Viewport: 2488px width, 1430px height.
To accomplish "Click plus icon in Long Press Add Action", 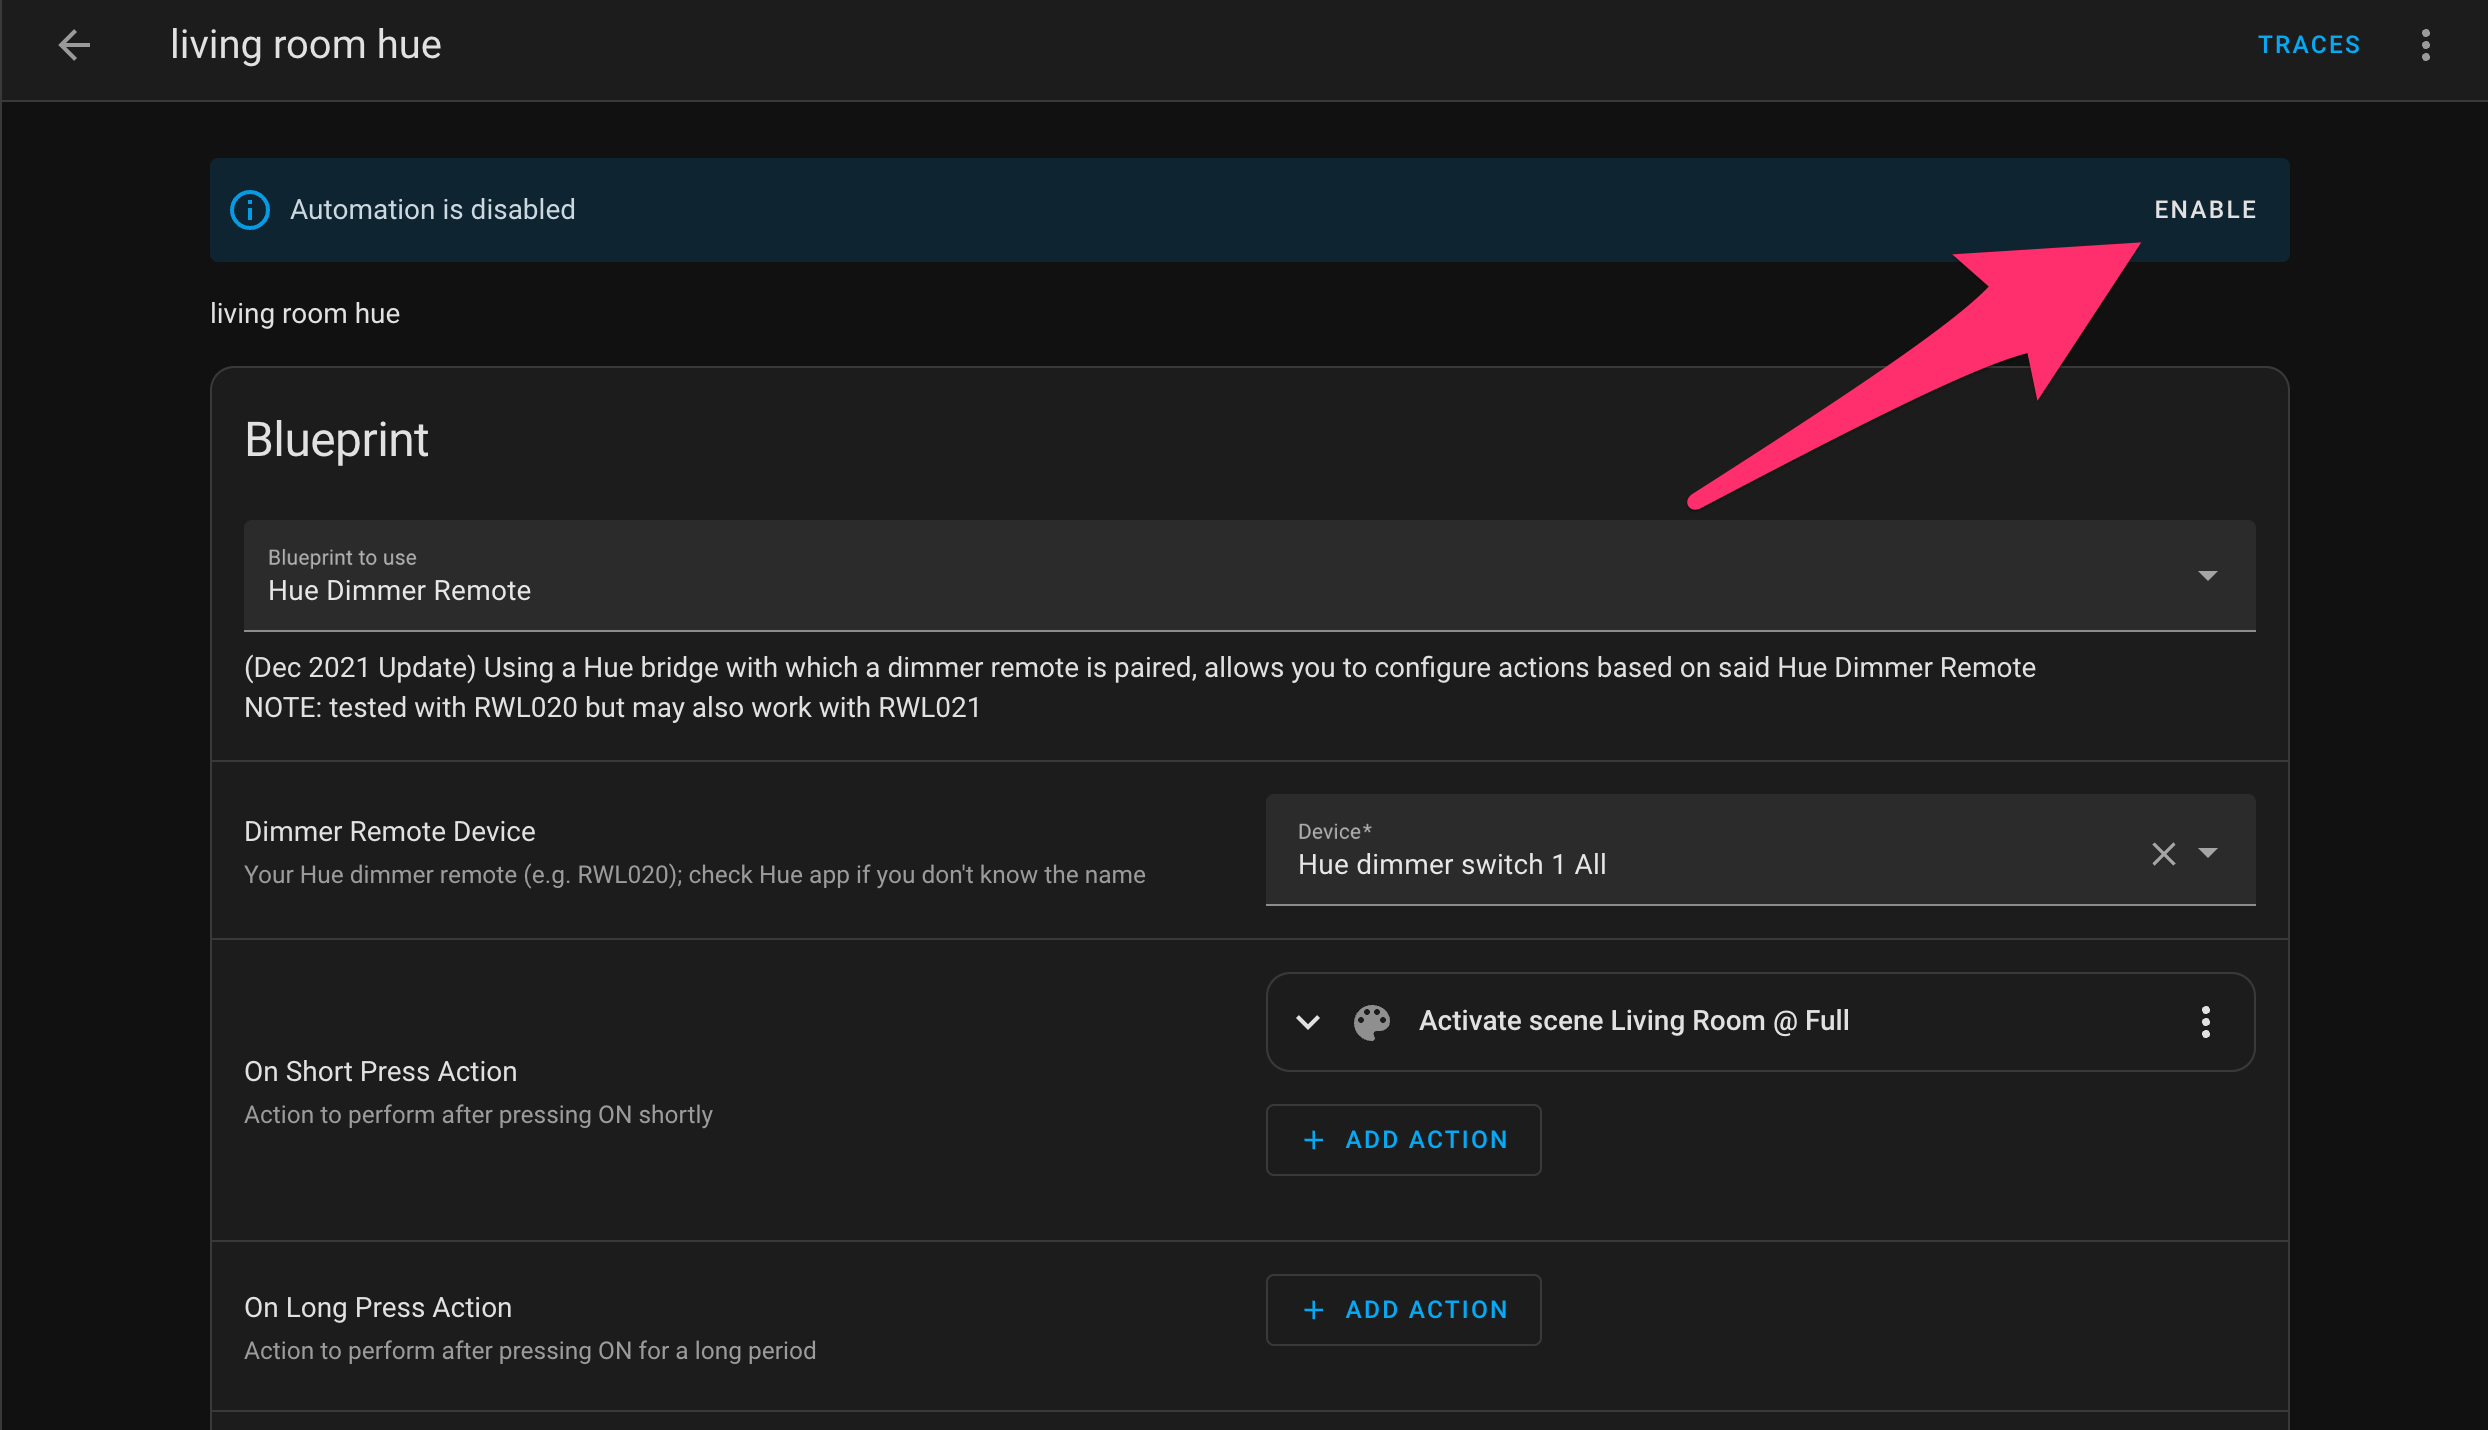I will (x=1313, y=1310).
